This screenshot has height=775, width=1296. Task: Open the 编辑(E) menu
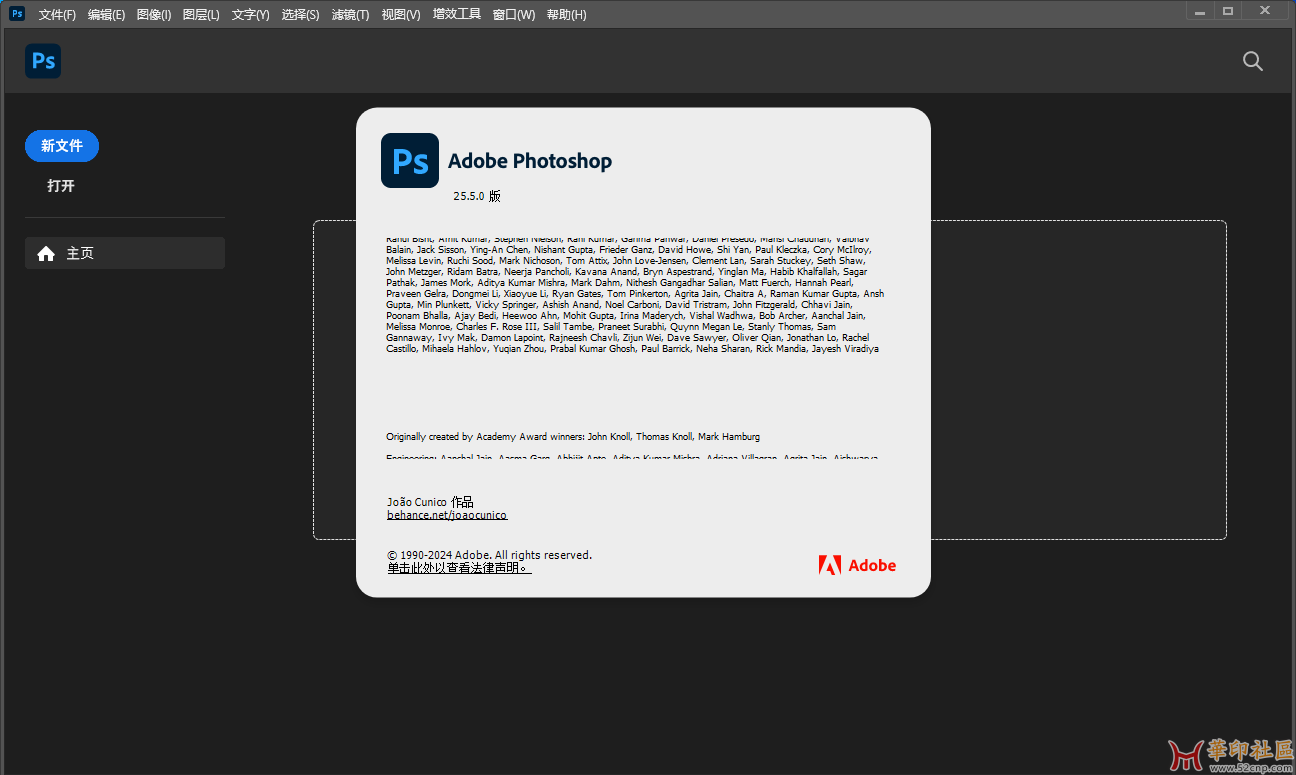pyautogui.click(x=106, y=15)
